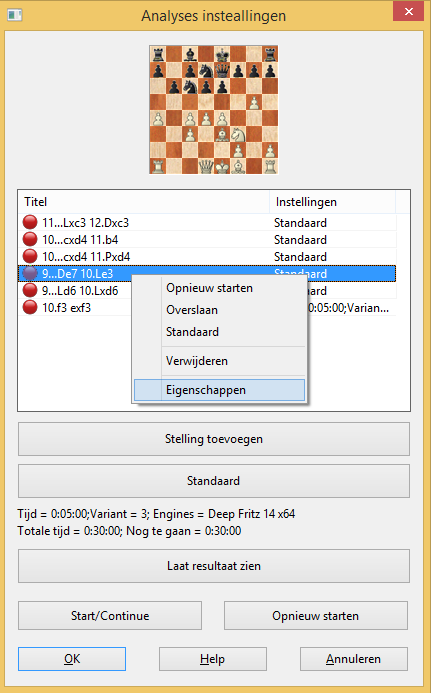Click the Opnieuw starten button at the bottom
431x693 pixels.
click(x=316, y=616)
